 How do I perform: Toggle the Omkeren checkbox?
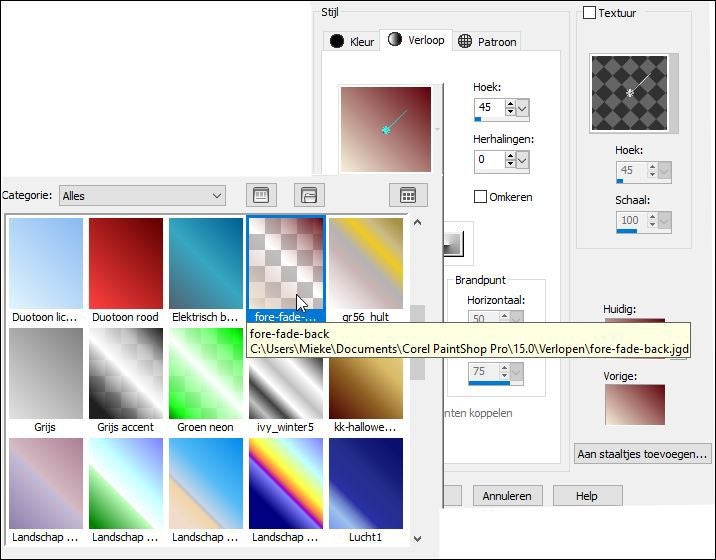(x=480, y=197)
